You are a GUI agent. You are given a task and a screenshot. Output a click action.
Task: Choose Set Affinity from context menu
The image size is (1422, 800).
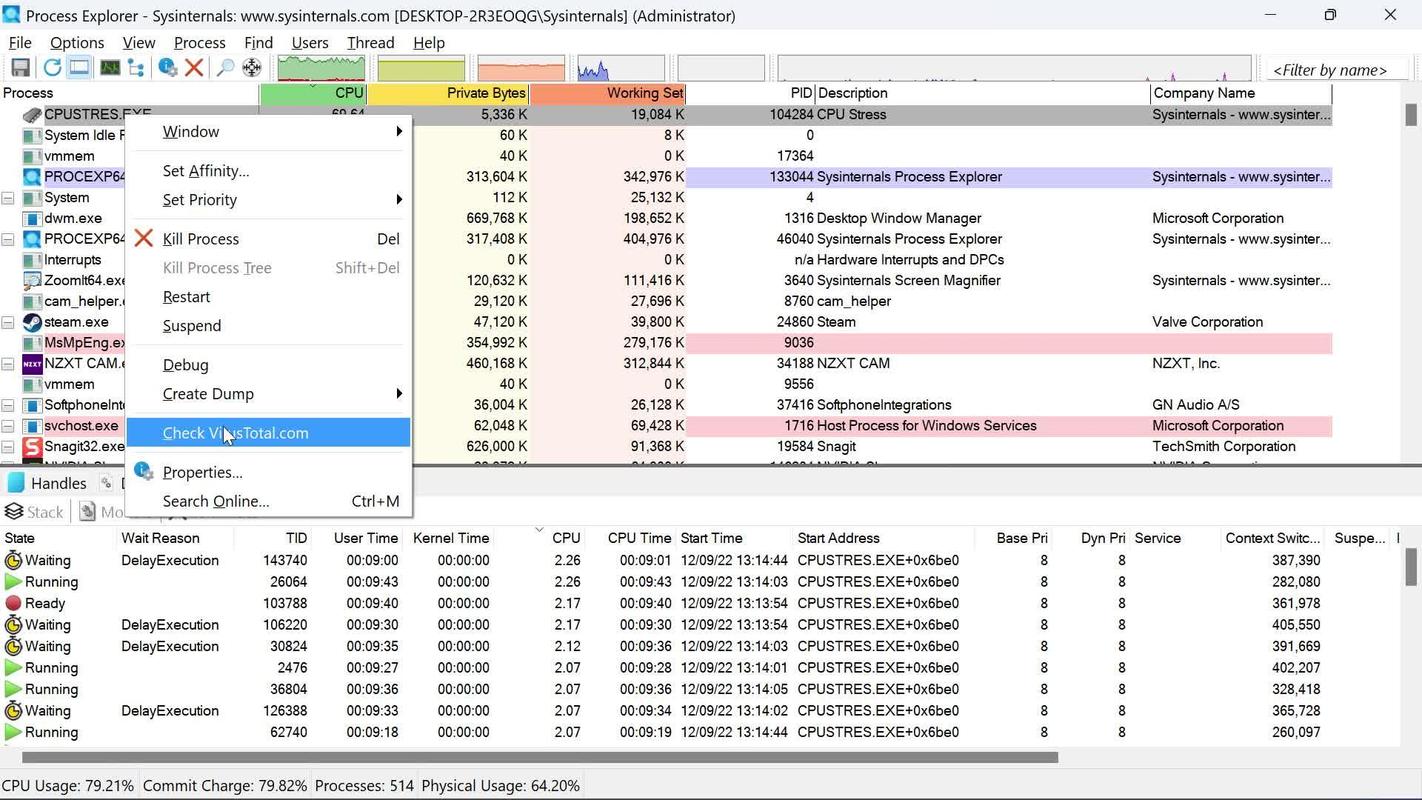pos(268,170)
